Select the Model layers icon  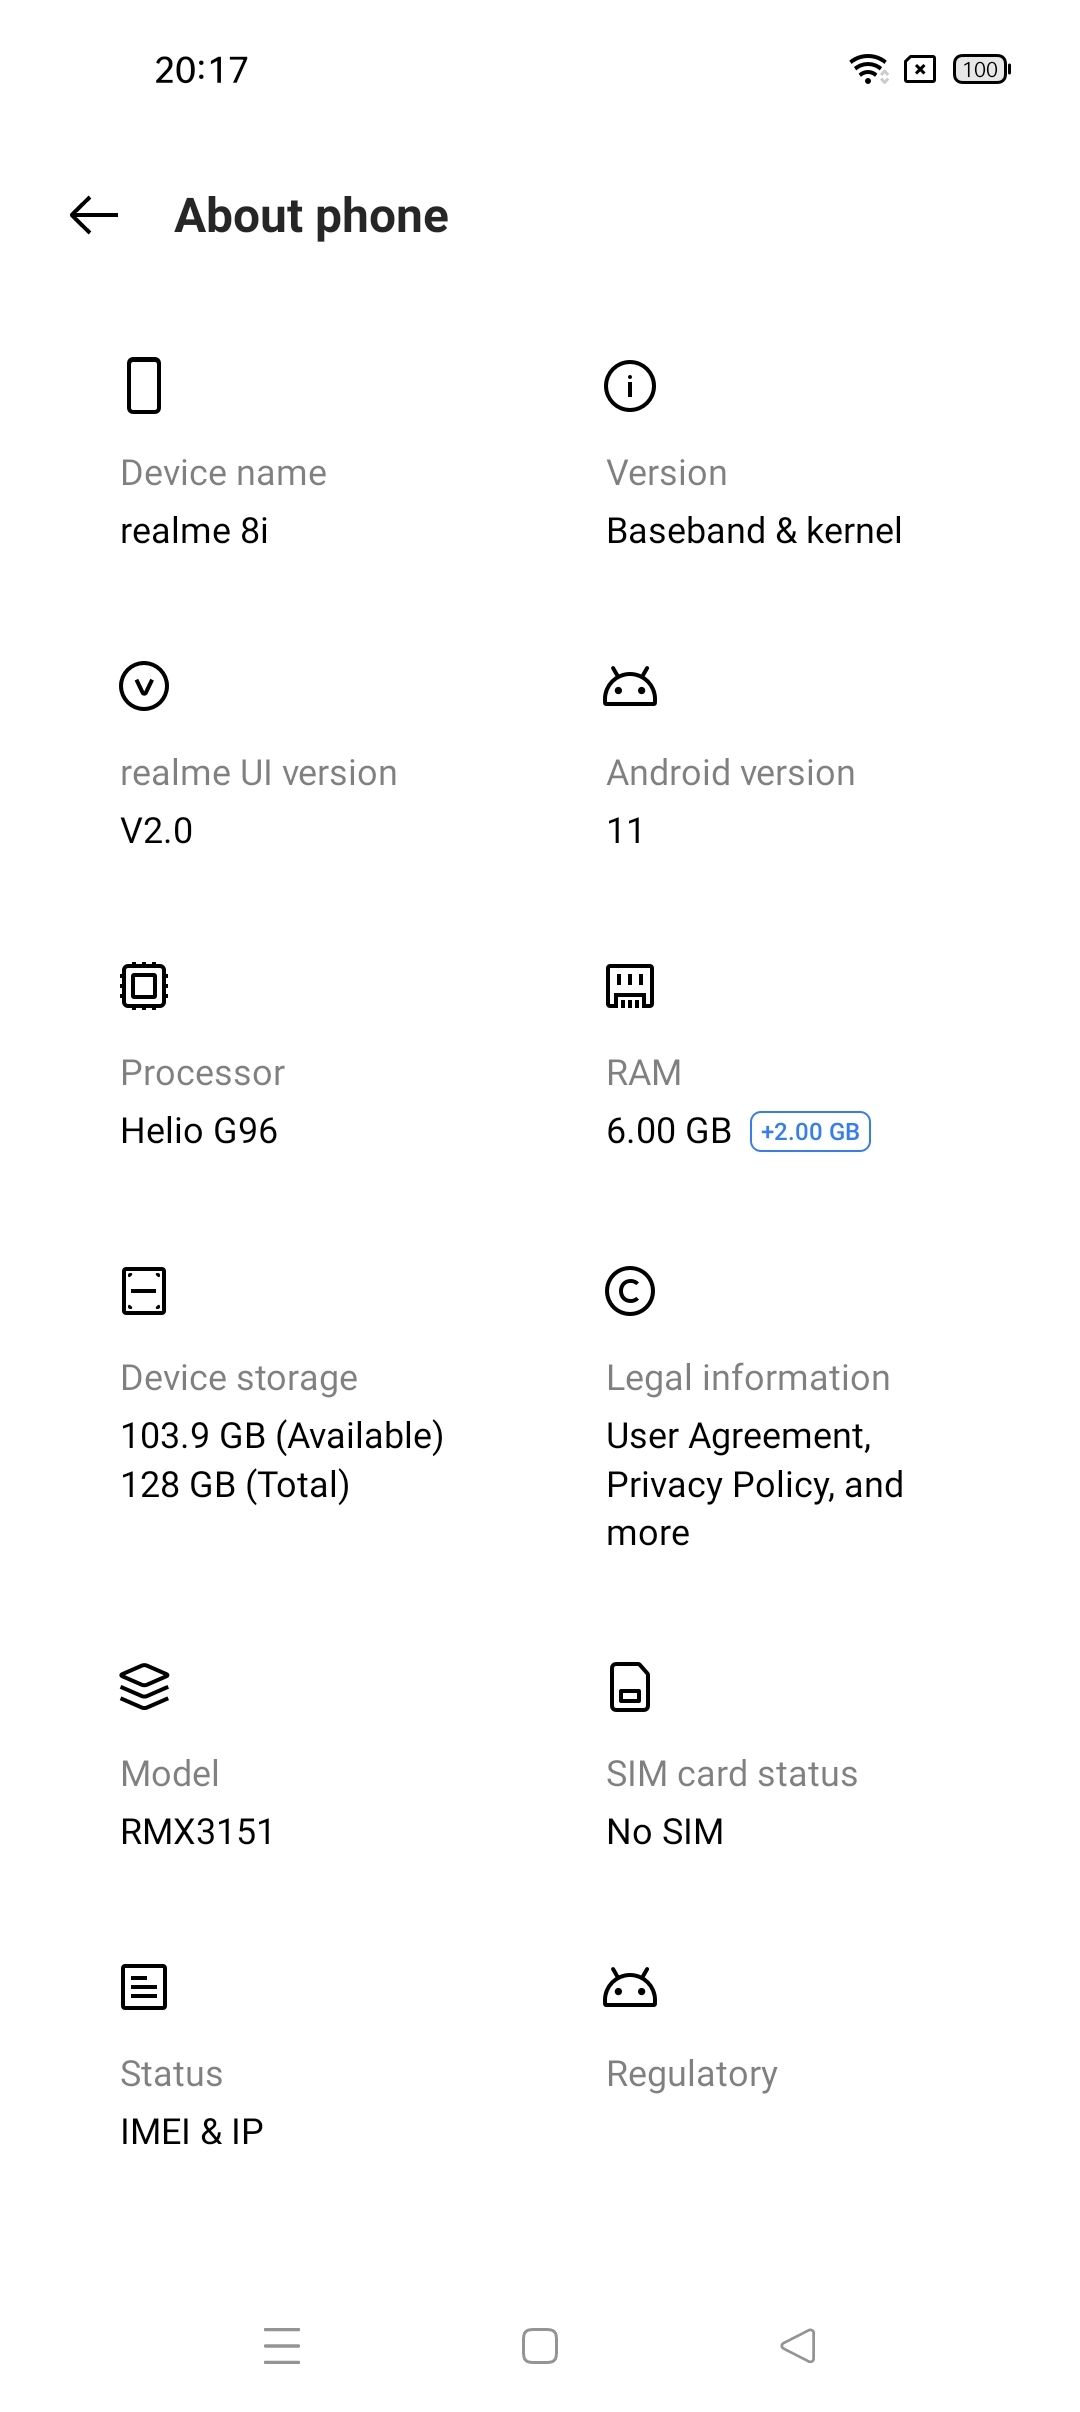point(144,1687)
